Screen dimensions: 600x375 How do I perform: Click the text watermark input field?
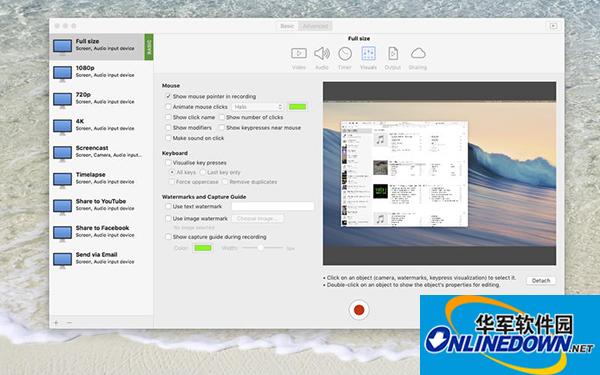click(273, 206)
